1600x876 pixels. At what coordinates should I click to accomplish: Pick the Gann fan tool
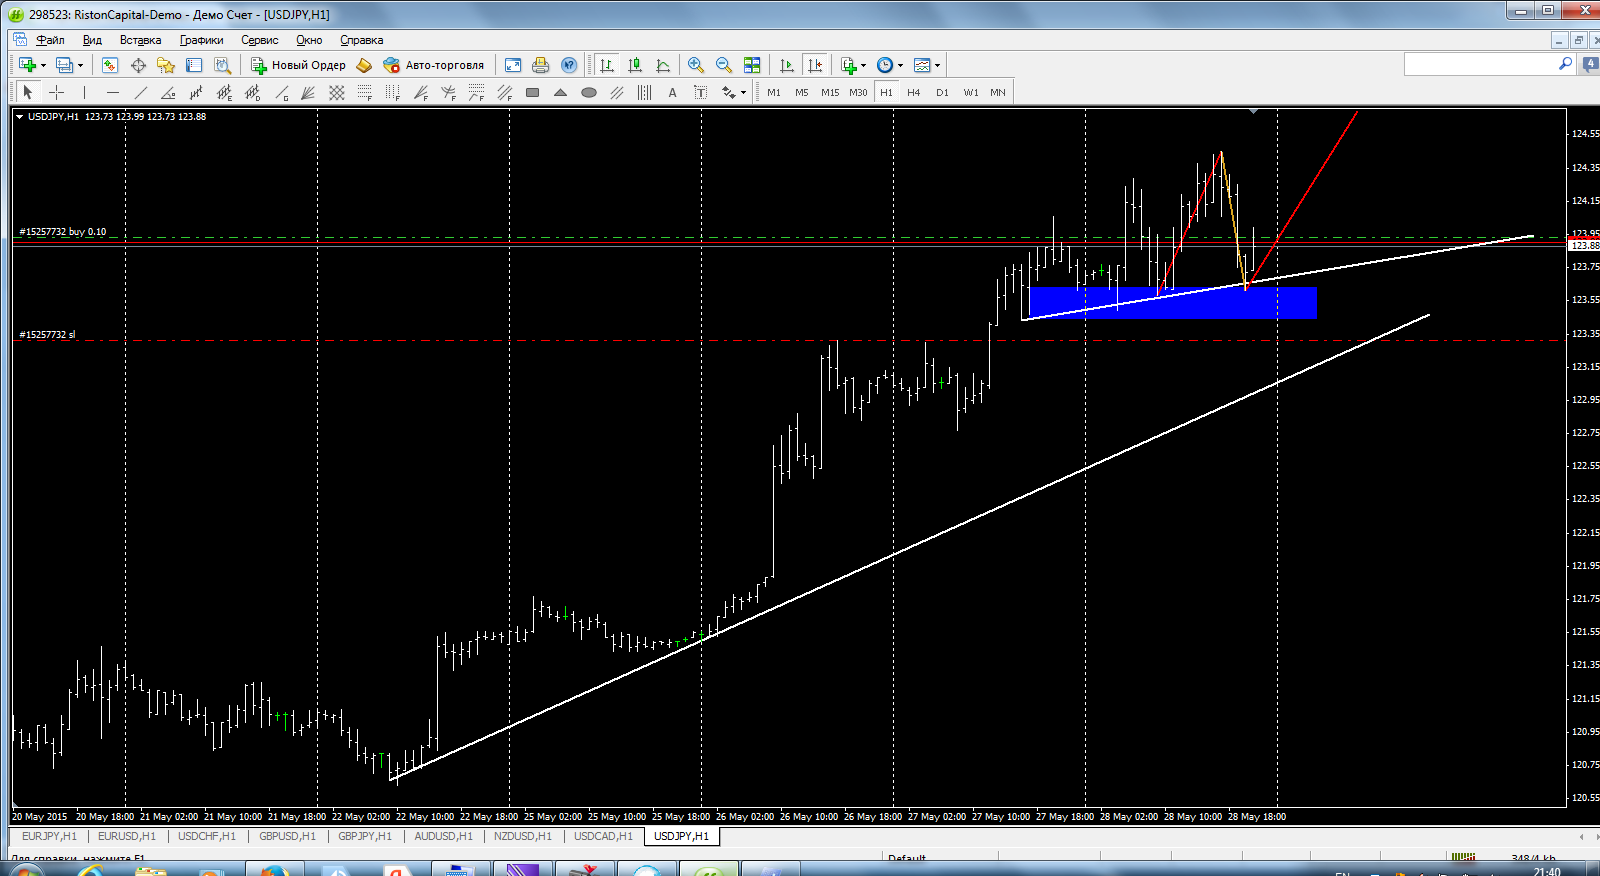(x=309, y=92)
